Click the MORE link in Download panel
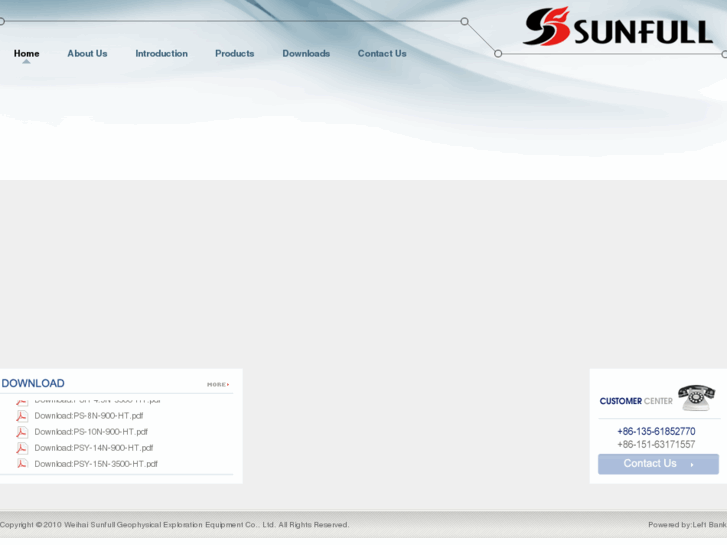Image resolution: width=727 pixels, height=545 pixels. (x=218, y=385)
